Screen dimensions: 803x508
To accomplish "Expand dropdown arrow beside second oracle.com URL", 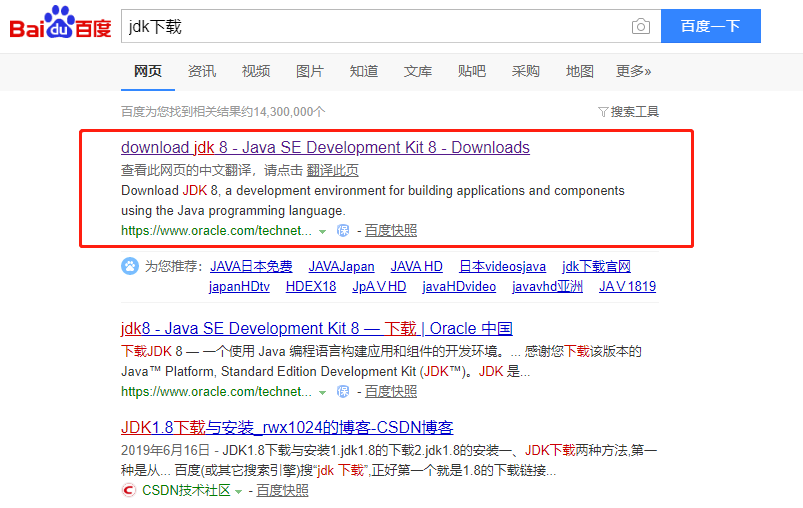I will 322,393.
